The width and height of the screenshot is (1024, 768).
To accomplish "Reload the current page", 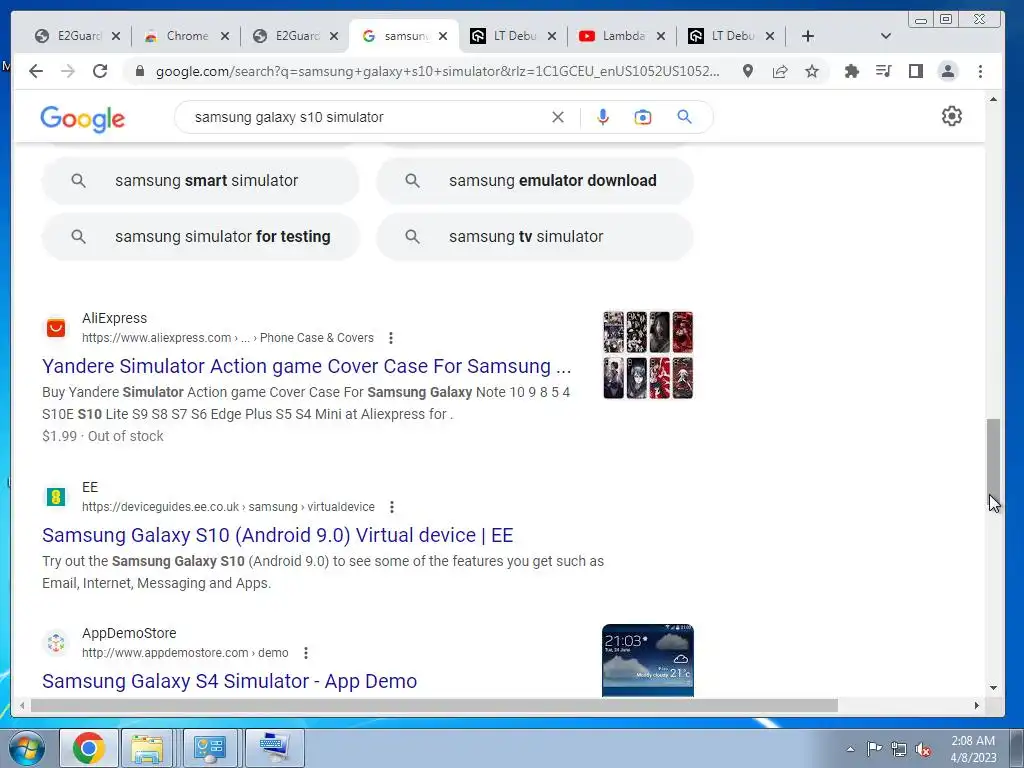I will (100, 71).
